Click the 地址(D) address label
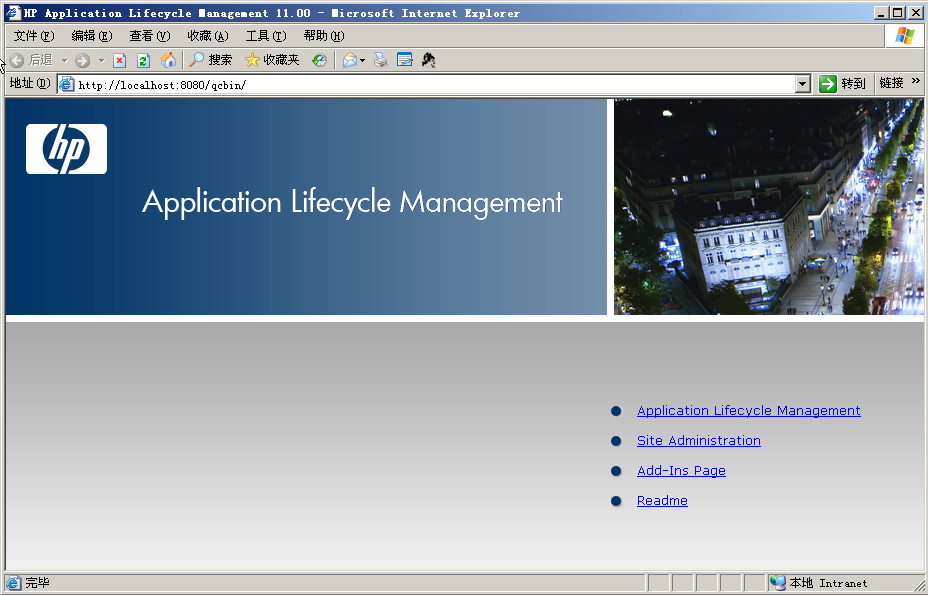The width and height of the screenshot is (928, 595). point(30,83)
